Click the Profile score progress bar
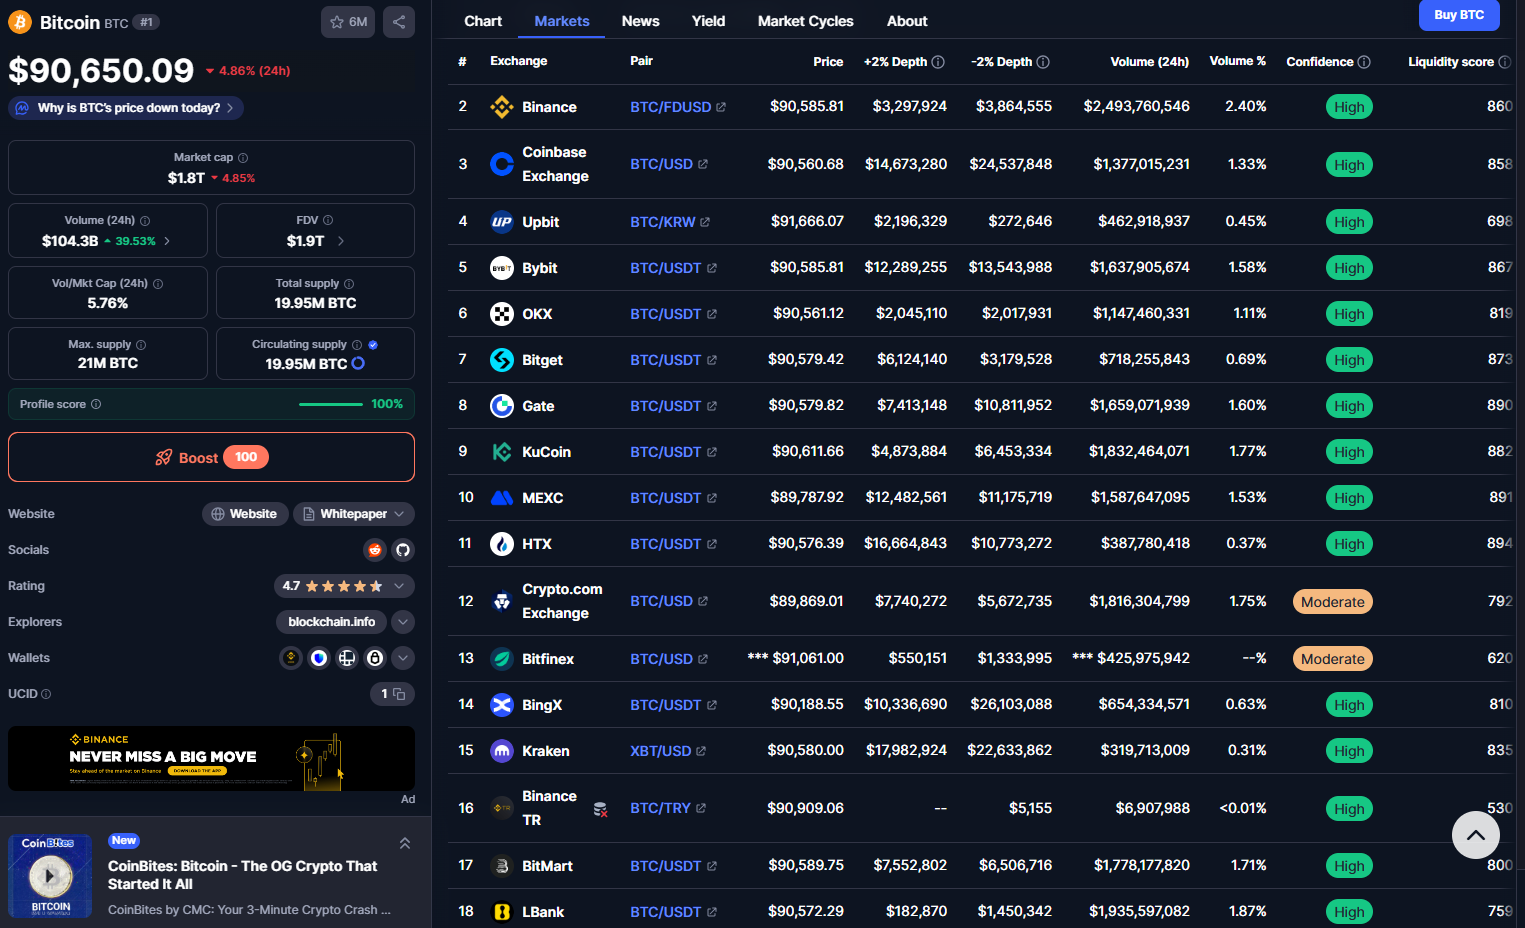The height and width of the screenshot is (928, 1525). tap(331, 404)
